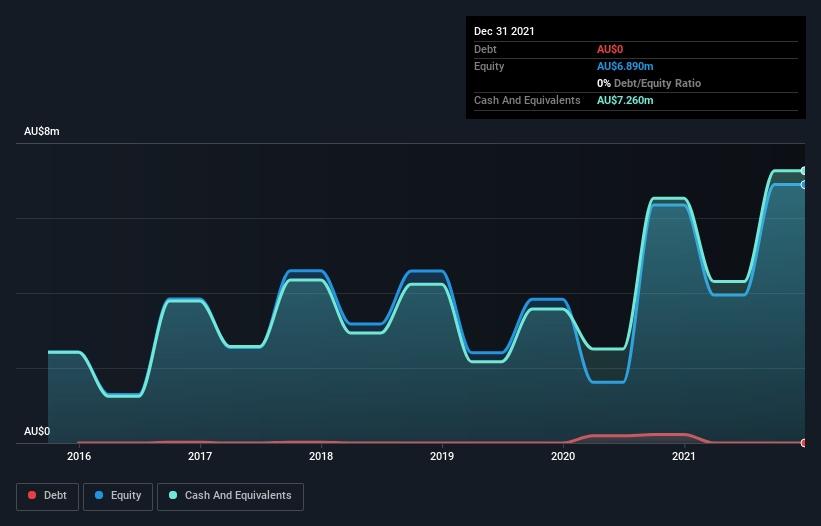Click the 2018 axis label
Image resolution: width=821 pixels, height=526 pixels.
tap(321, 456)
